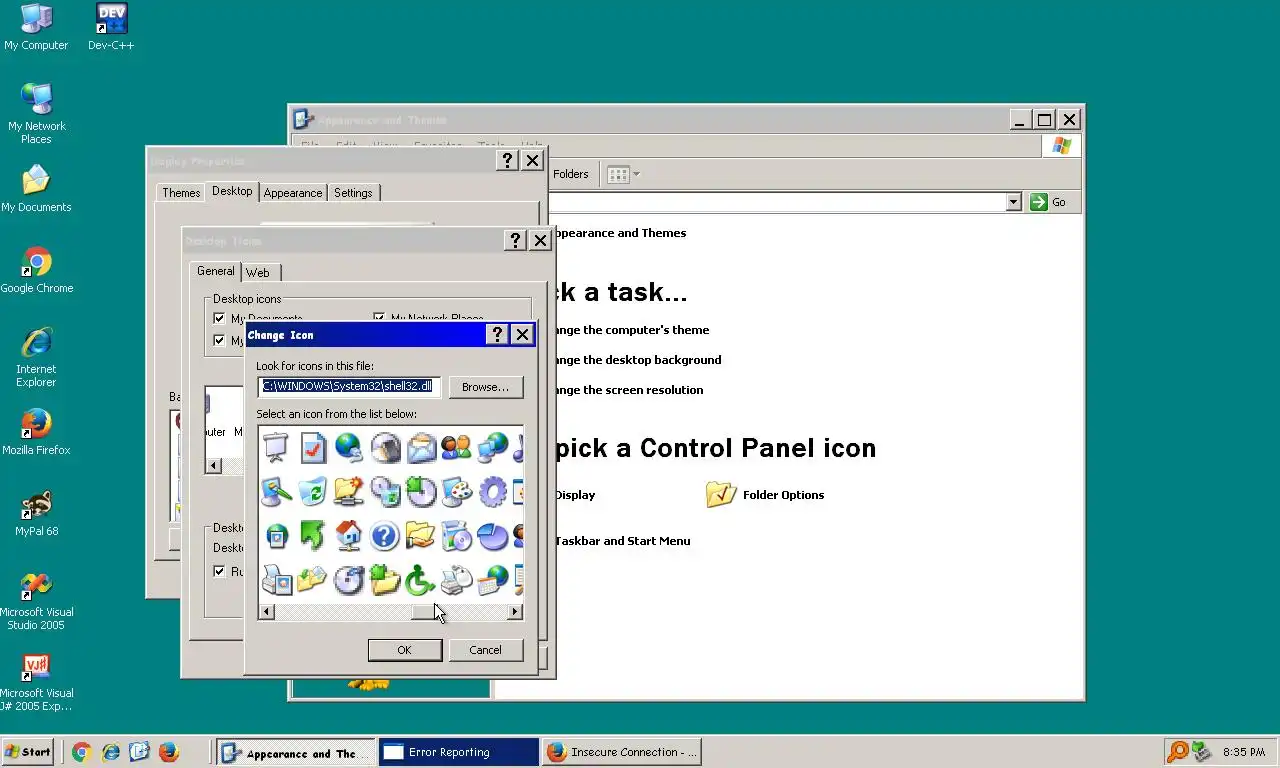The image size is (1280, 768).
Task: Choose the software box with CD icon
Action: pos(456,535)
